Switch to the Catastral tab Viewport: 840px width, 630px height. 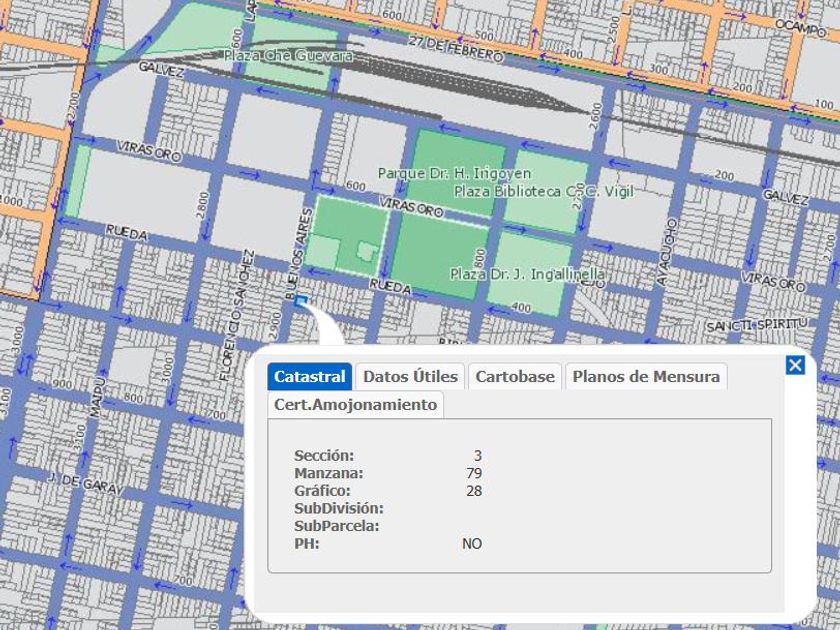click(310, 377)
